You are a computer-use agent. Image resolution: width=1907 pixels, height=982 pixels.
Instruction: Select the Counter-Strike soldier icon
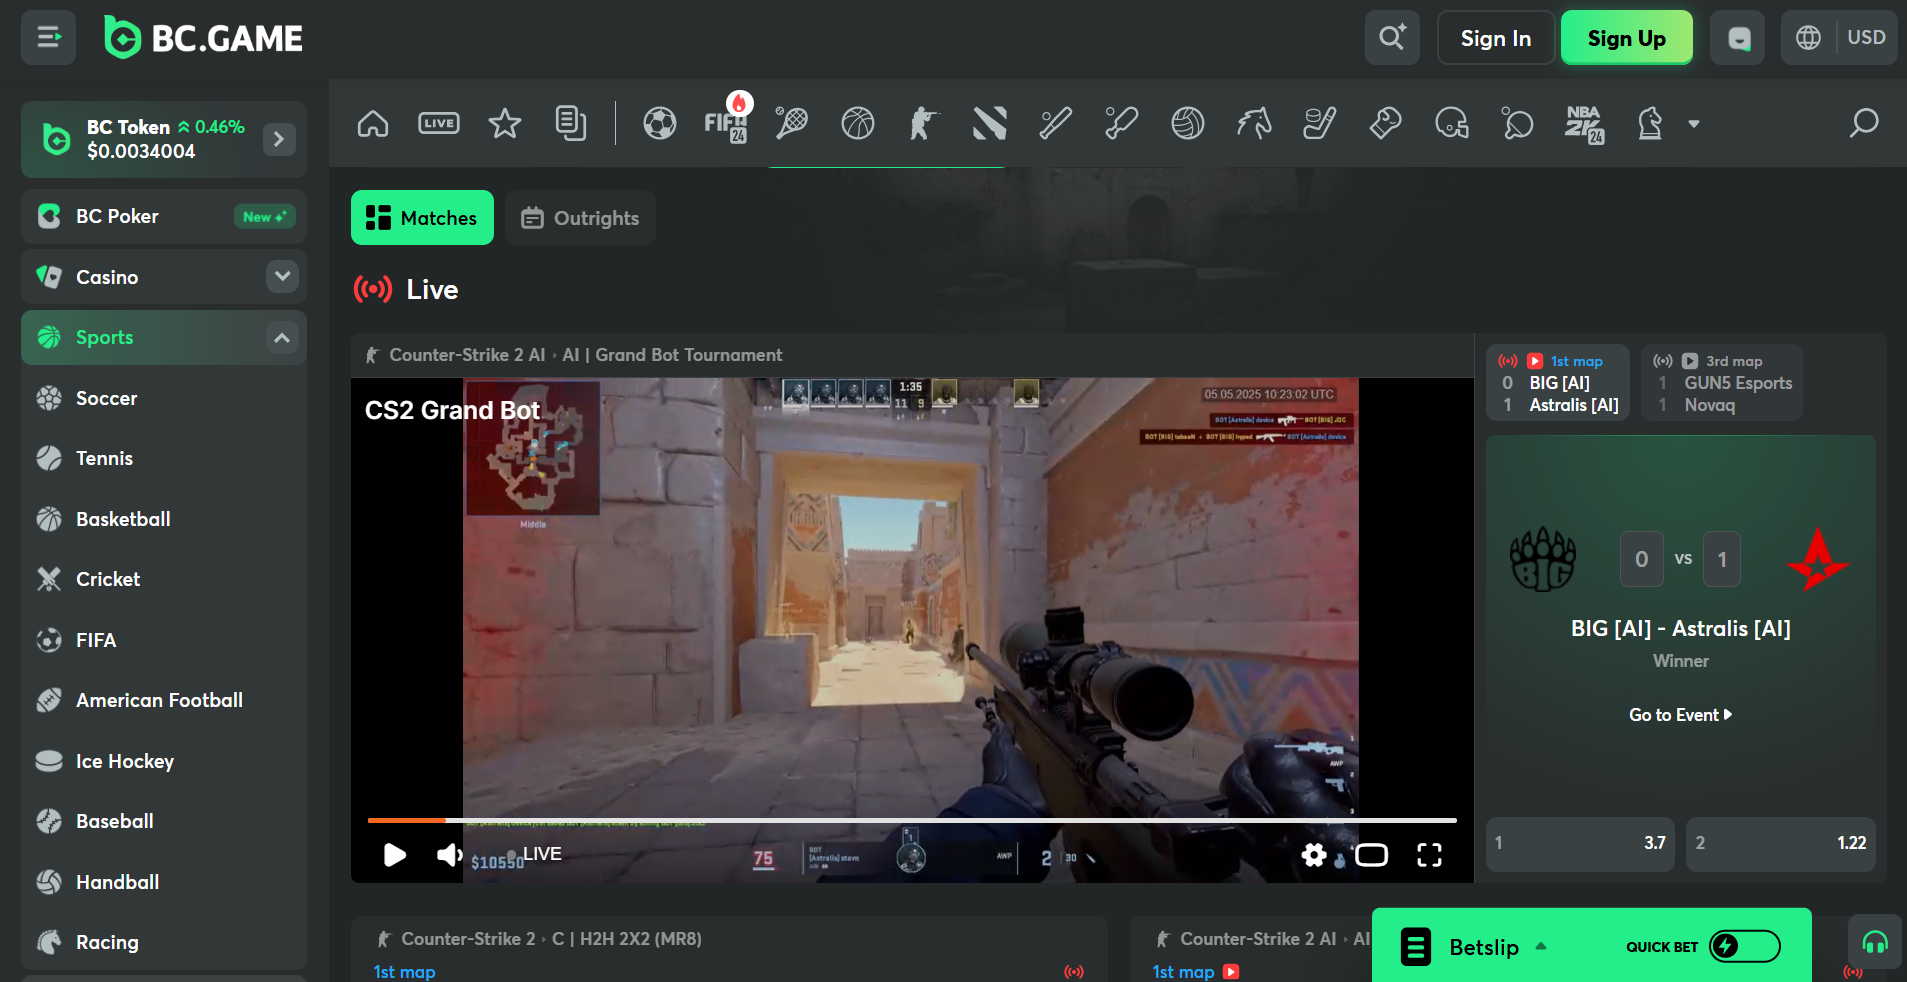(x=924, y=124)
